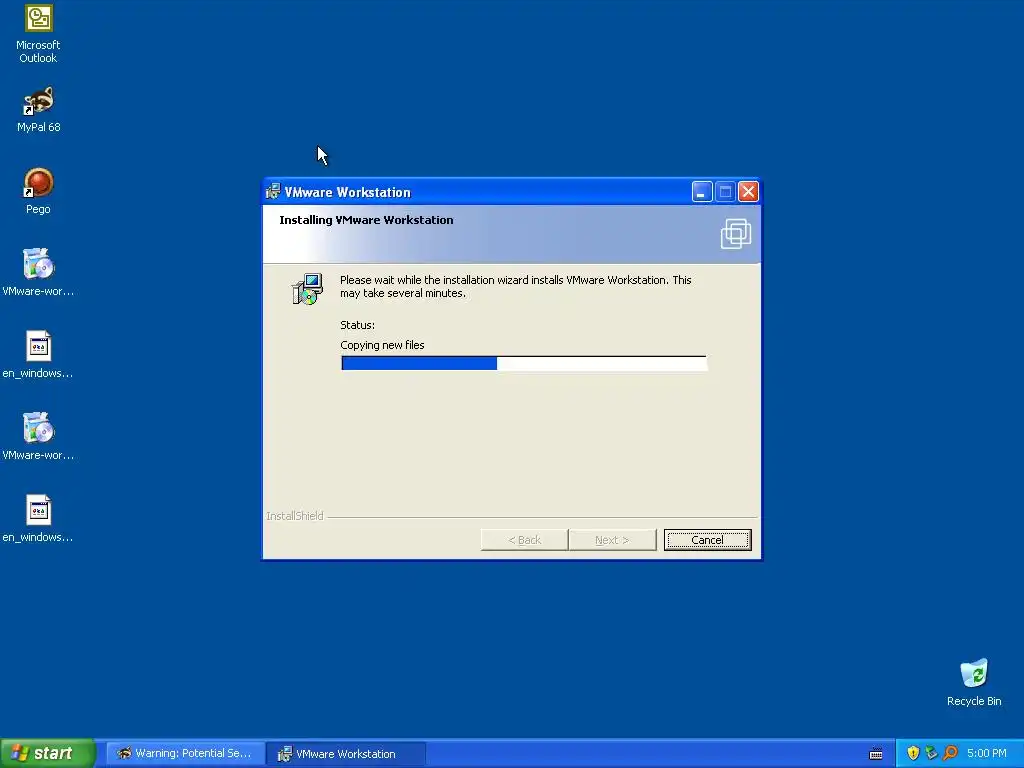The width and height of the screenshot is (1024, 768).
Task: Select the en_windows... file just above Recycle Bin level, lowest on desktop
Action: [38, 519]
